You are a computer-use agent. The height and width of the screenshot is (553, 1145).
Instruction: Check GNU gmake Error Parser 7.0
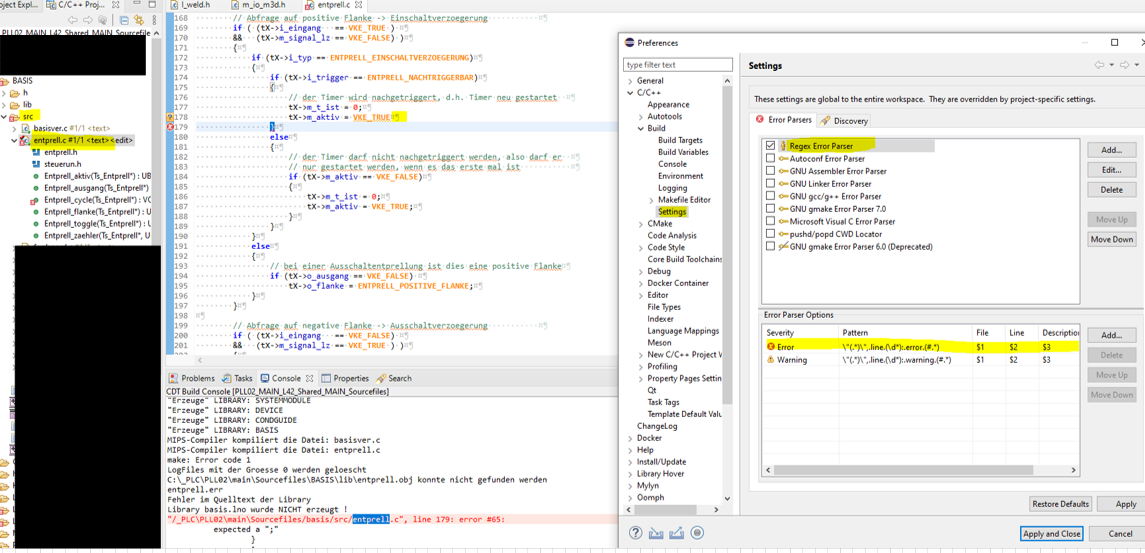point(770,208)
